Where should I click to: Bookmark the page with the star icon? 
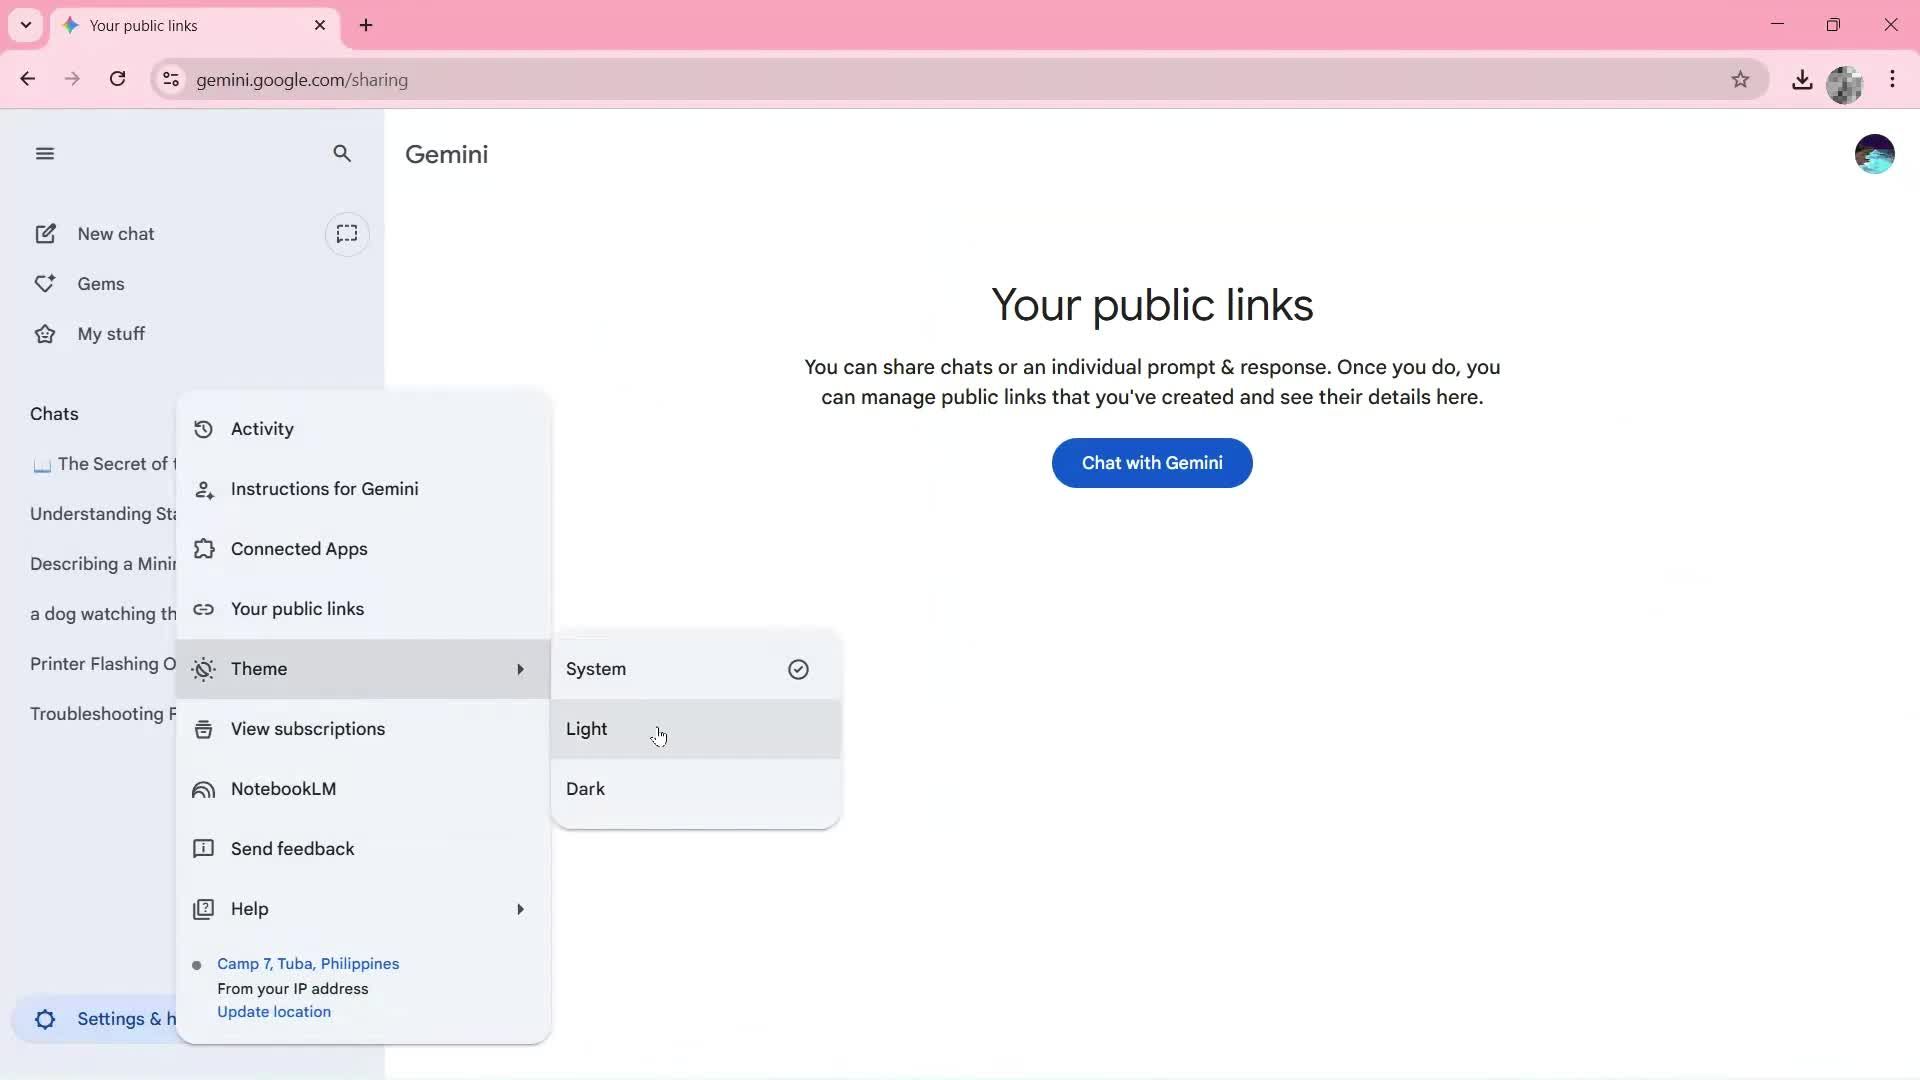(x=1741, y=79)
